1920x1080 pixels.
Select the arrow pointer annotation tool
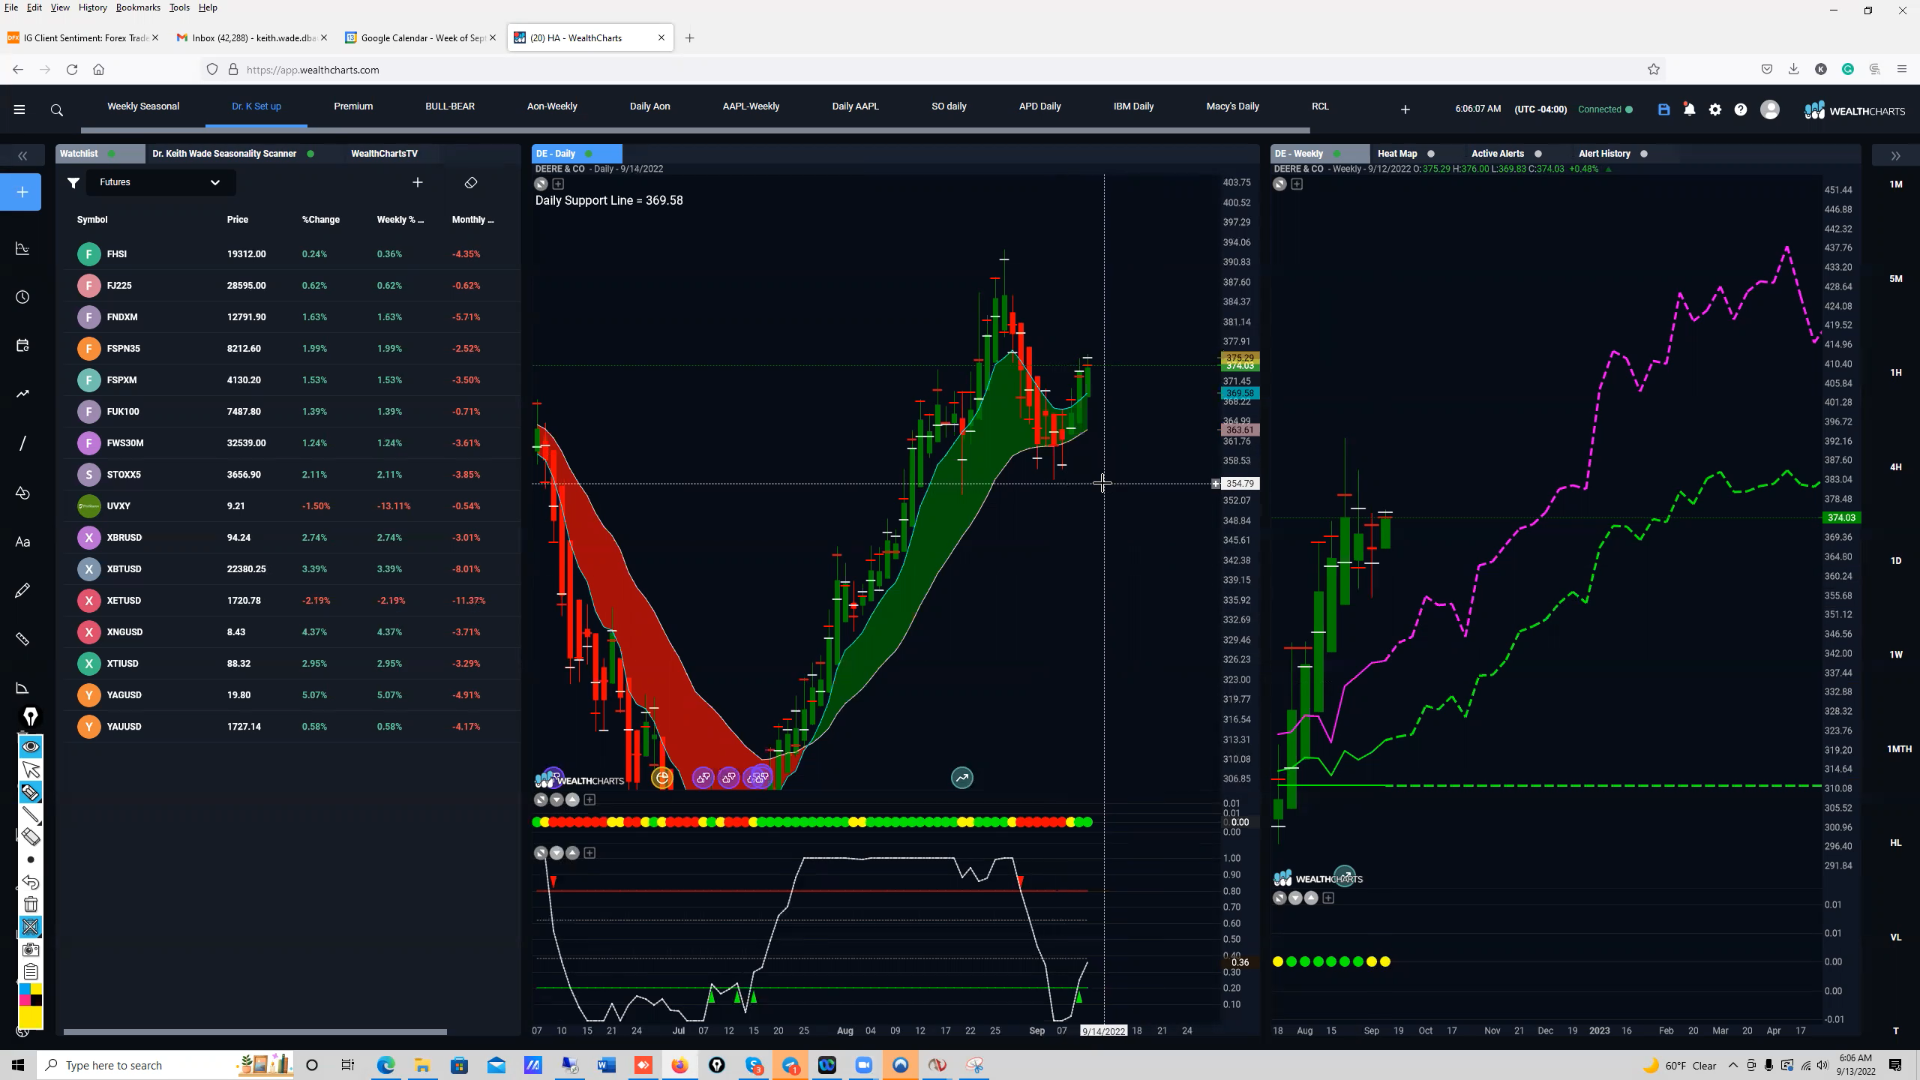(x=31, y=770)
